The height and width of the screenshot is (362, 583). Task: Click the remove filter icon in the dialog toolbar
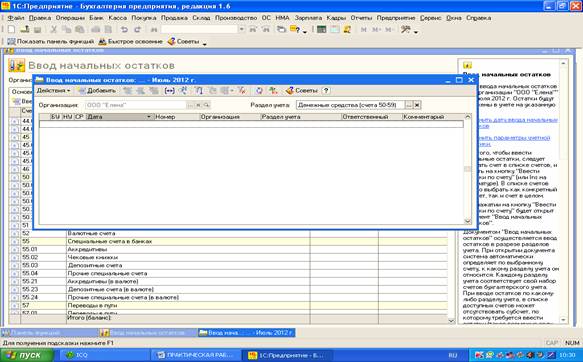pos(242,91)
